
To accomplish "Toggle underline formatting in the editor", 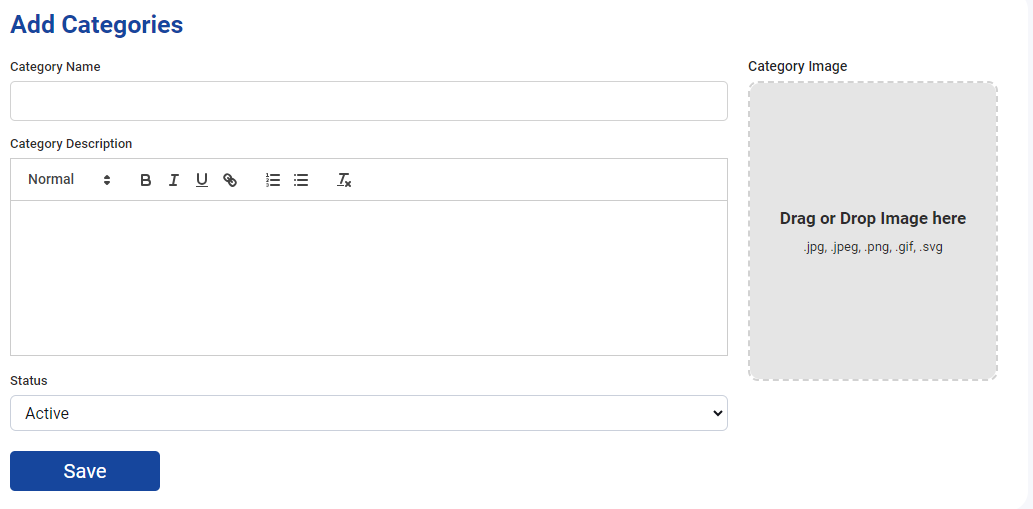I will pos(202,180).
